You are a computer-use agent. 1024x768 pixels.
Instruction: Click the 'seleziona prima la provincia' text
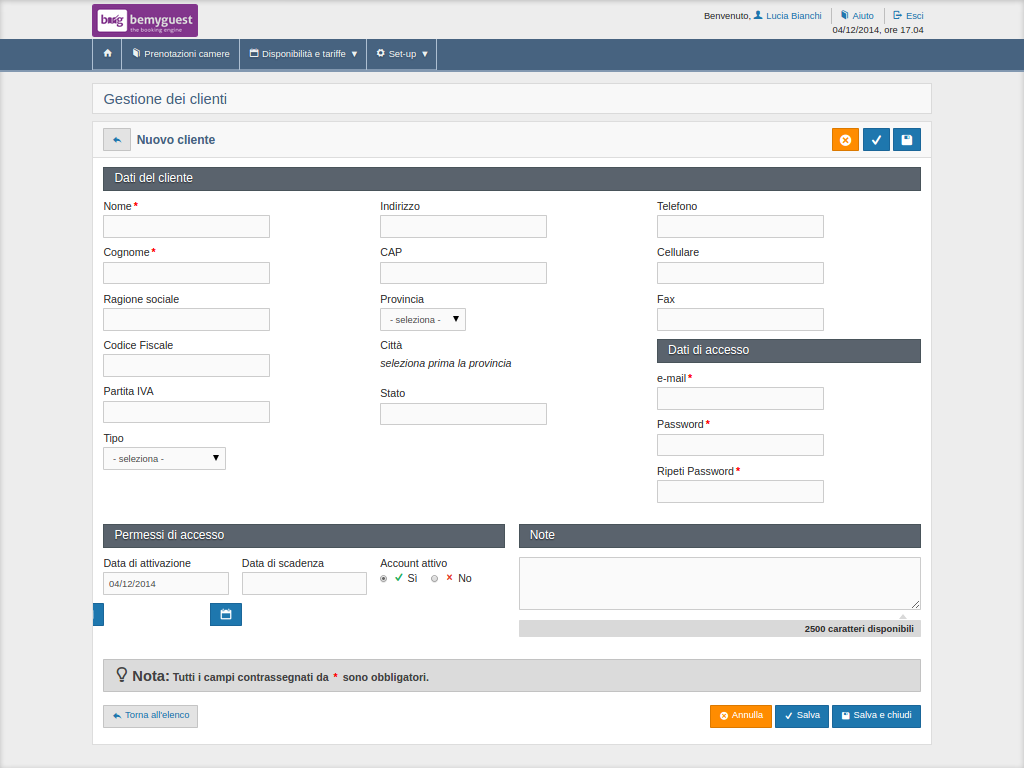click(x=445, y=363)
